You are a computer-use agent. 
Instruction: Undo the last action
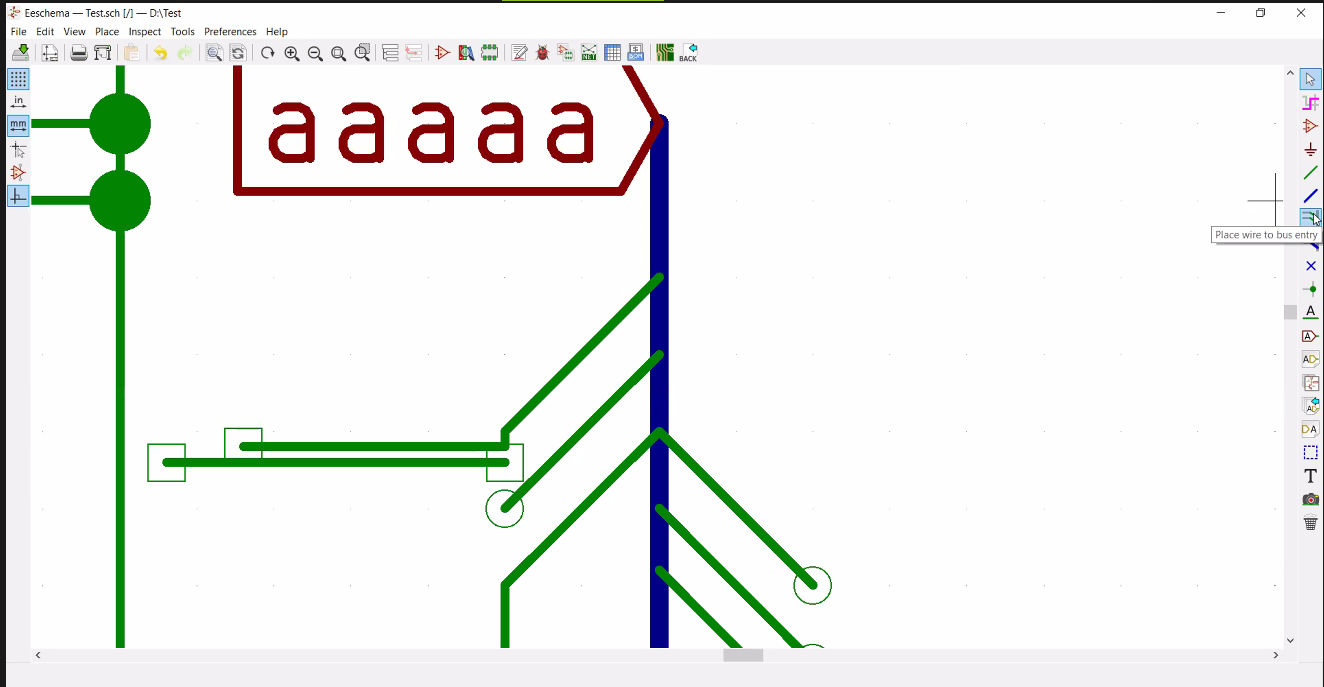pos(160,53)
